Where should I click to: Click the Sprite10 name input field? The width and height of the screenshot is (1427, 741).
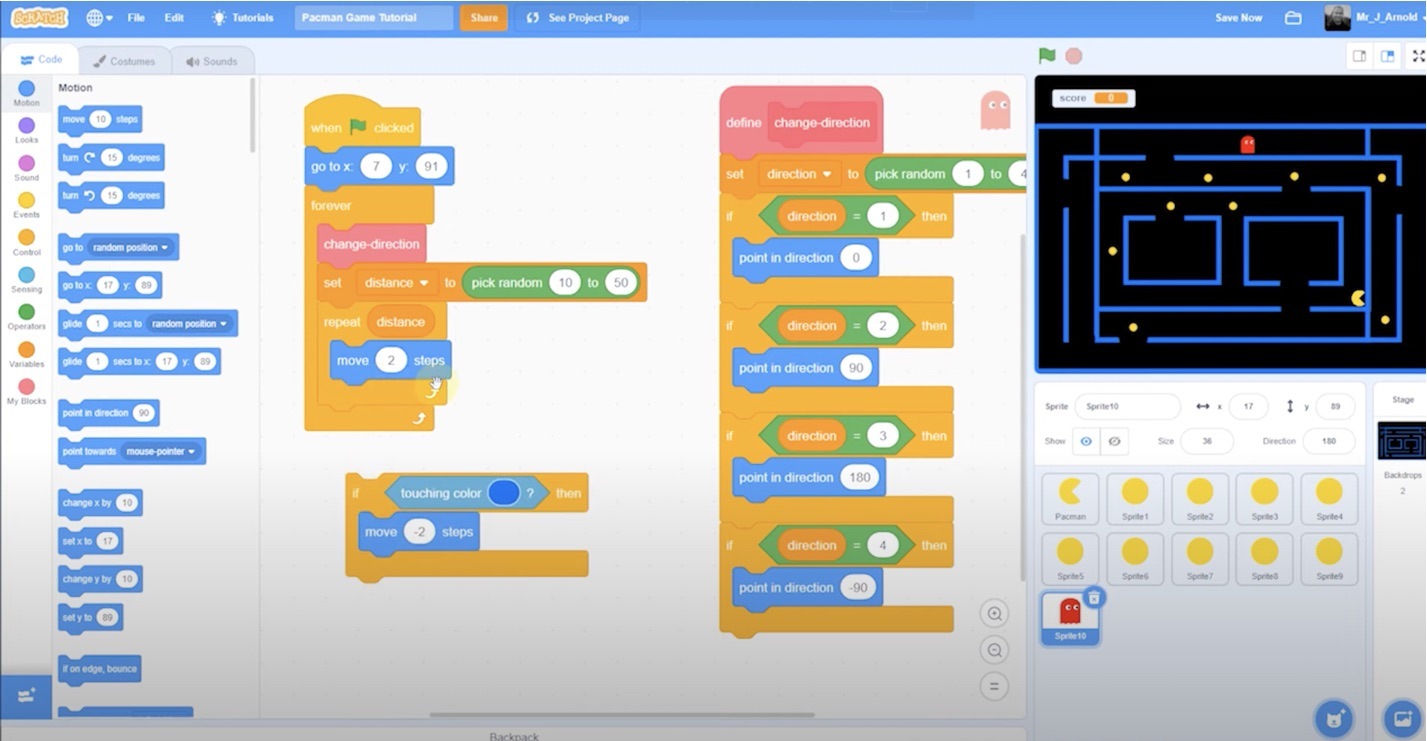pyautogui.click(x=1127, y=407)
